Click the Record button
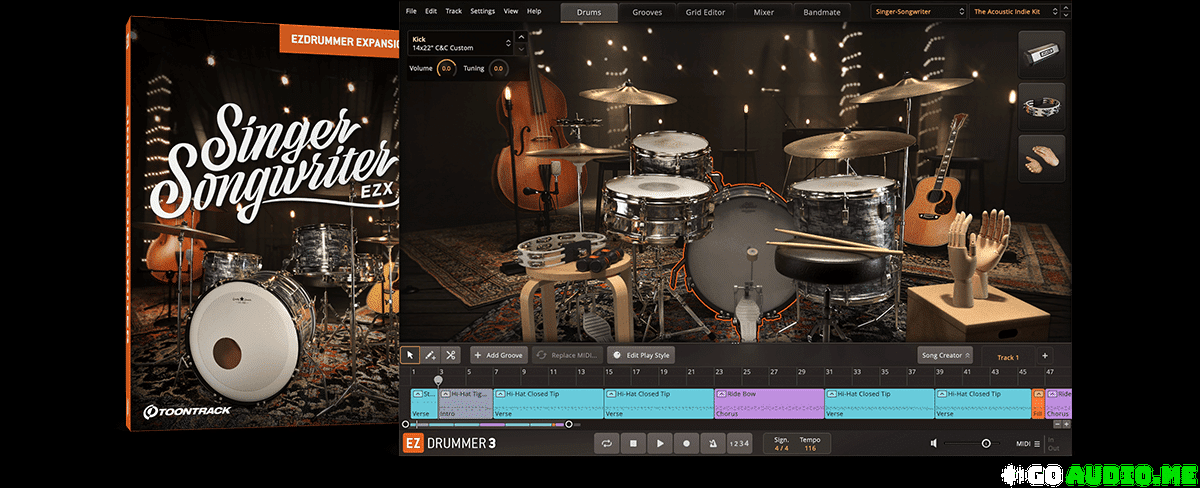Image resolution: width=1200 pixels, height=488 pixels. [685, 443]
